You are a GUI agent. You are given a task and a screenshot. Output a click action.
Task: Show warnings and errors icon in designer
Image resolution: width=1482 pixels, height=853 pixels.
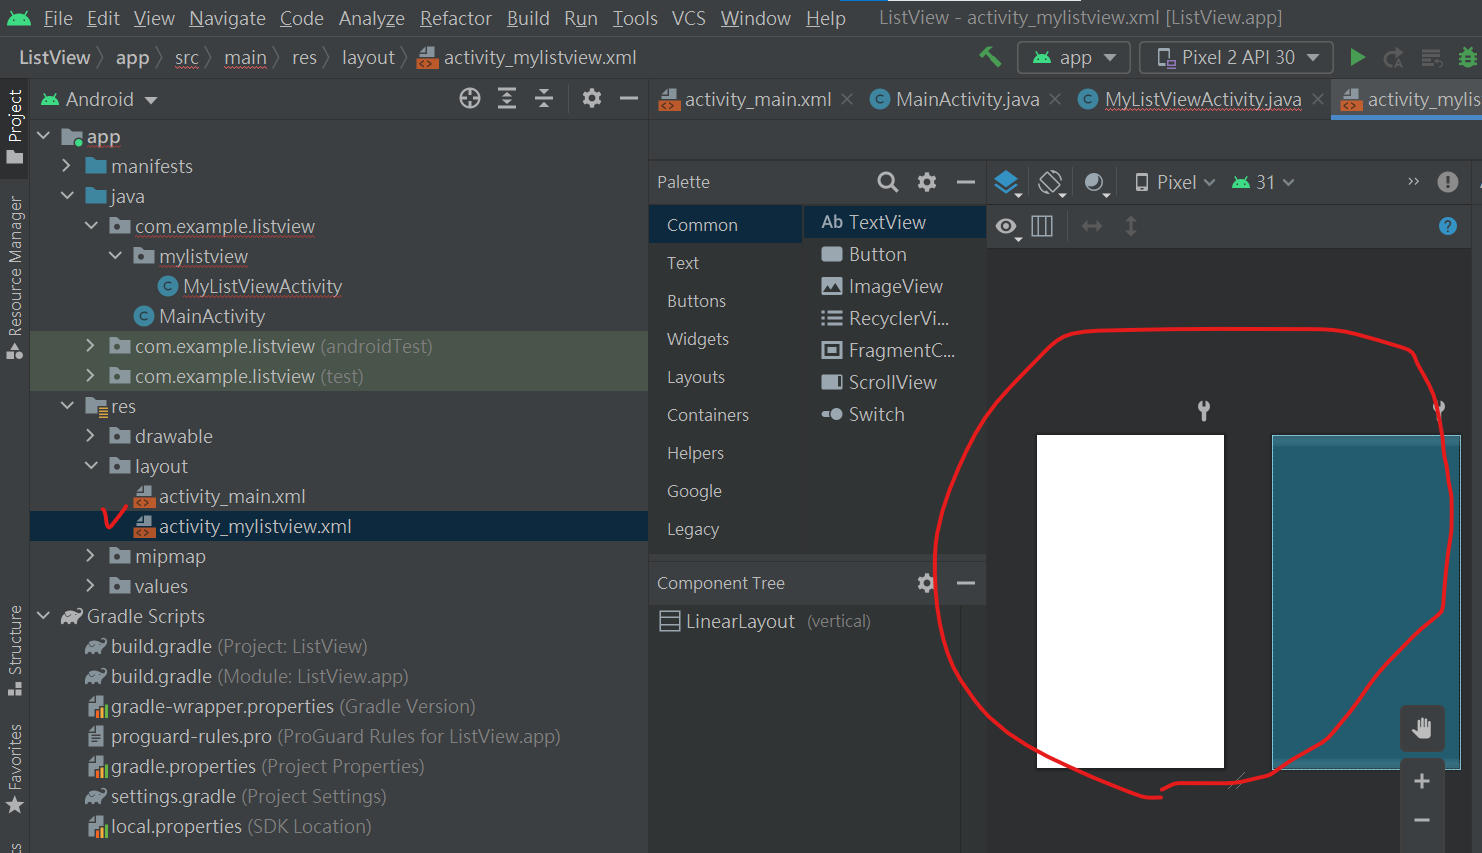pos(1447,182)
